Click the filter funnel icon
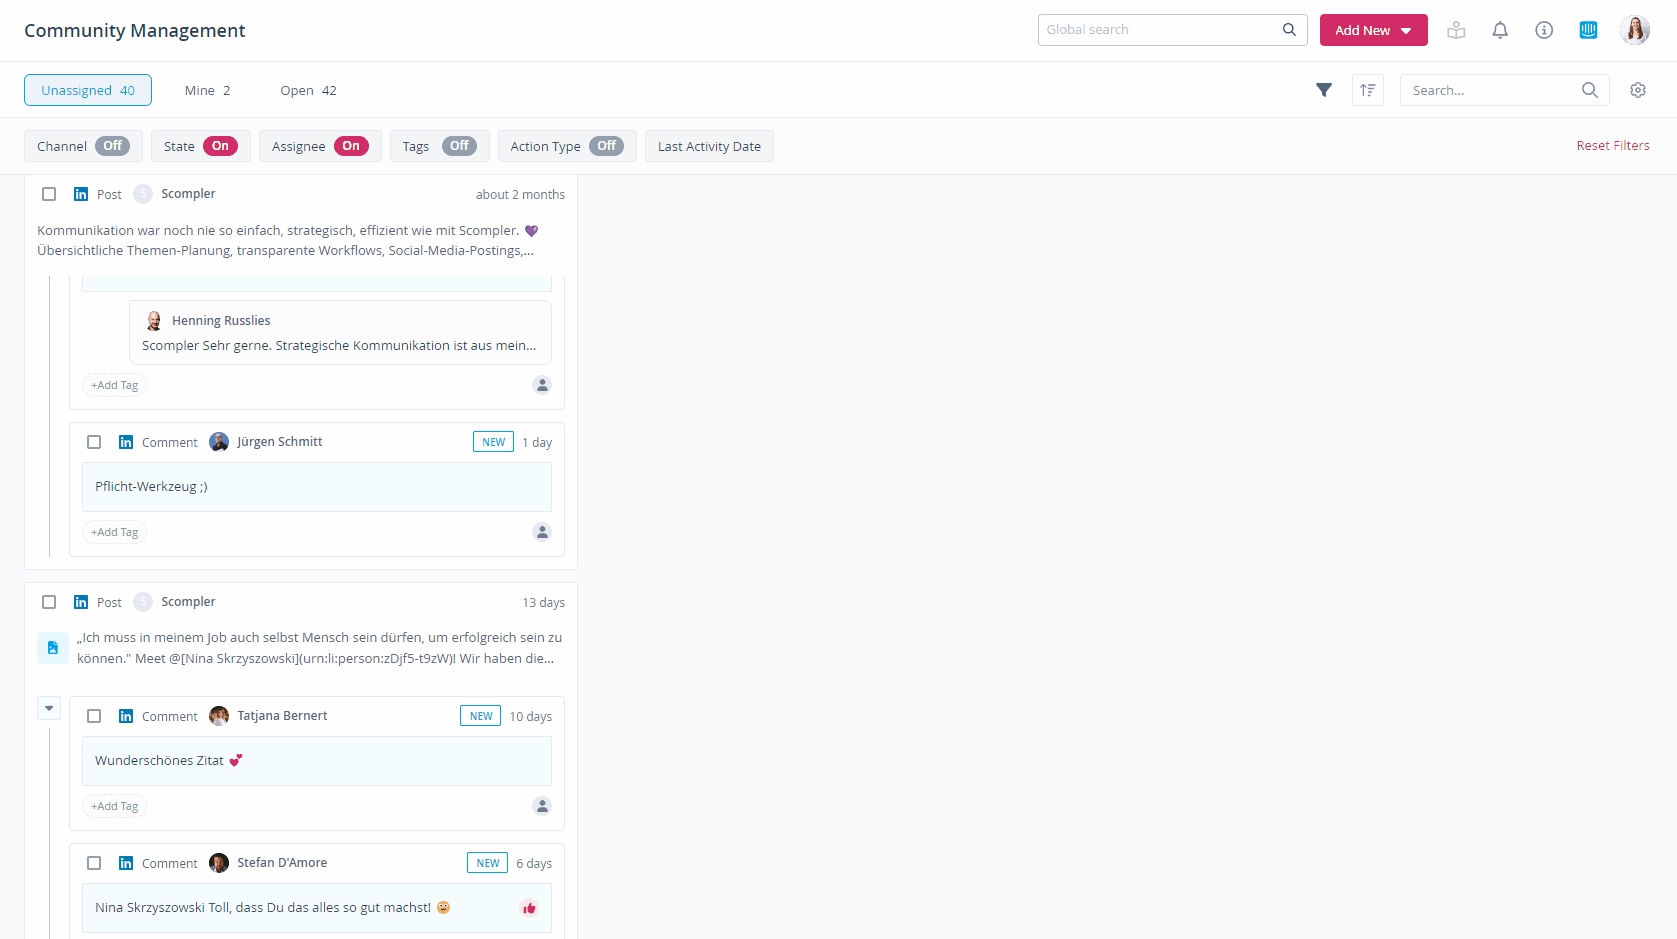 point(1323,90)
